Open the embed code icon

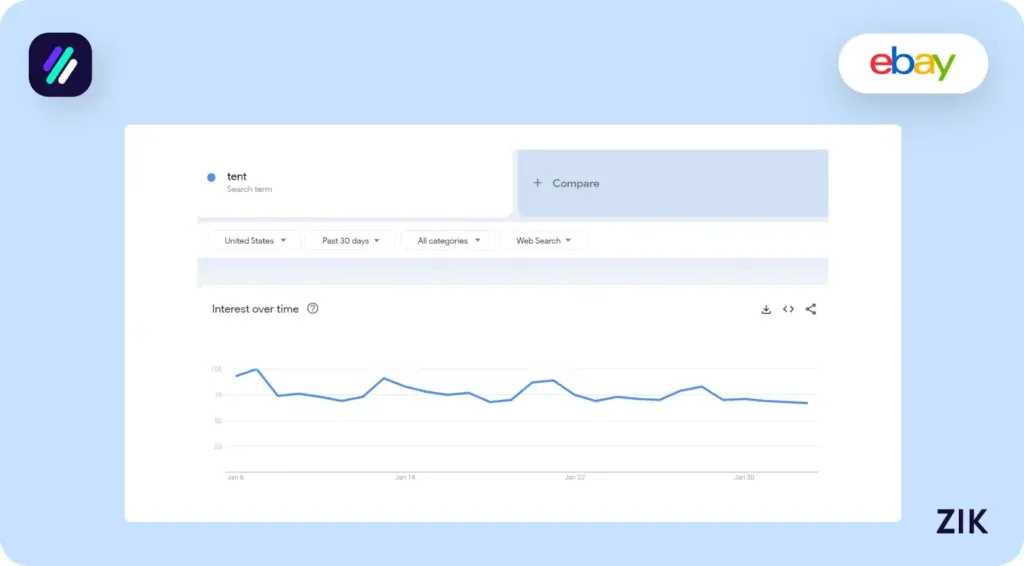tap(788, 310)
